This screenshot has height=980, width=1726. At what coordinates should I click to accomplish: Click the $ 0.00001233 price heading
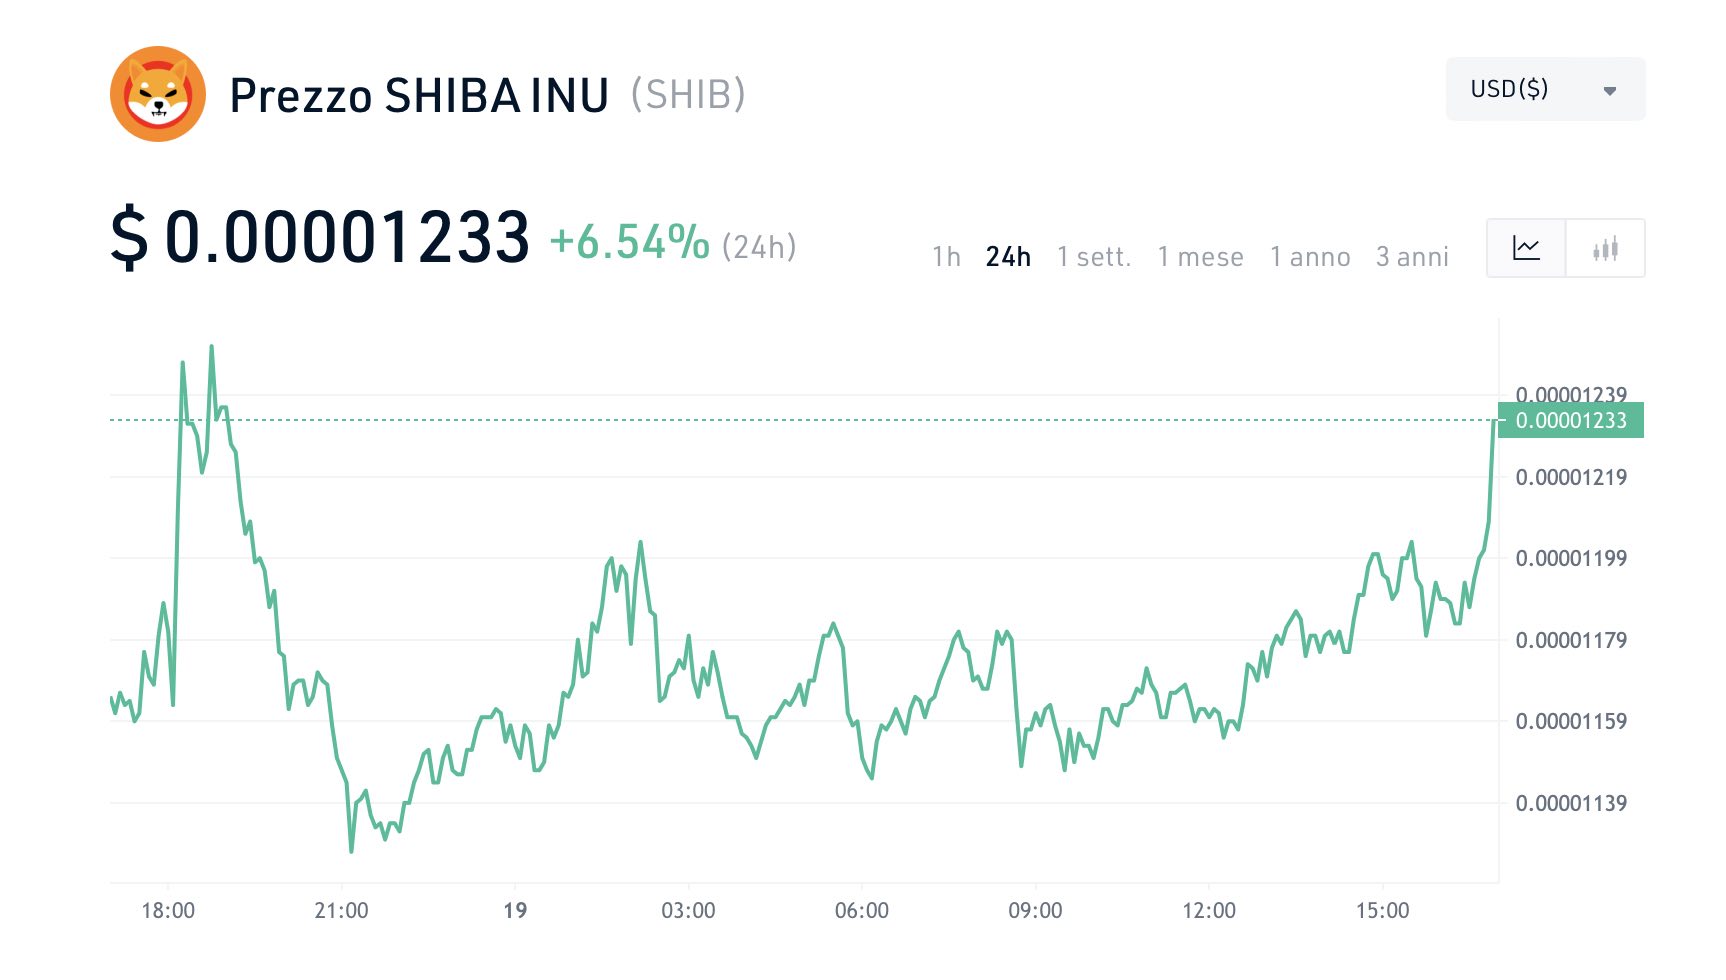(320, 238)
